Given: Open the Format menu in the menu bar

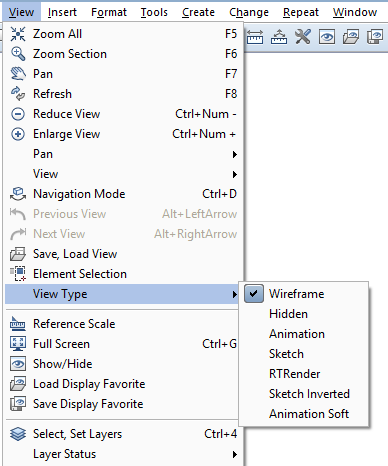Looking at the screenshot, I should (x=109, y=12).
